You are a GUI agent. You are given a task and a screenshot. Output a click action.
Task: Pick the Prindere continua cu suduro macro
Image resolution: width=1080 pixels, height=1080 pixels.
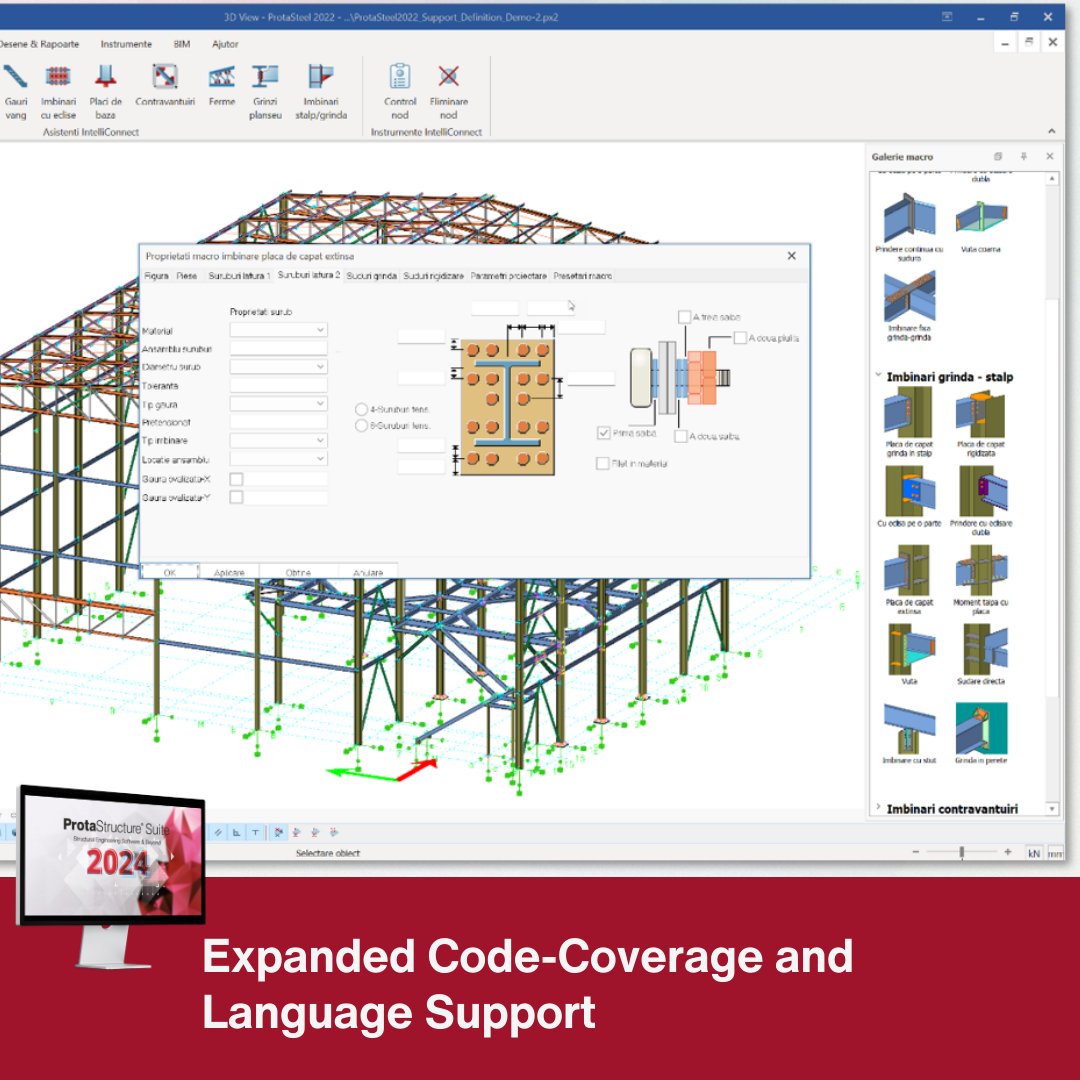click(909, 227)
